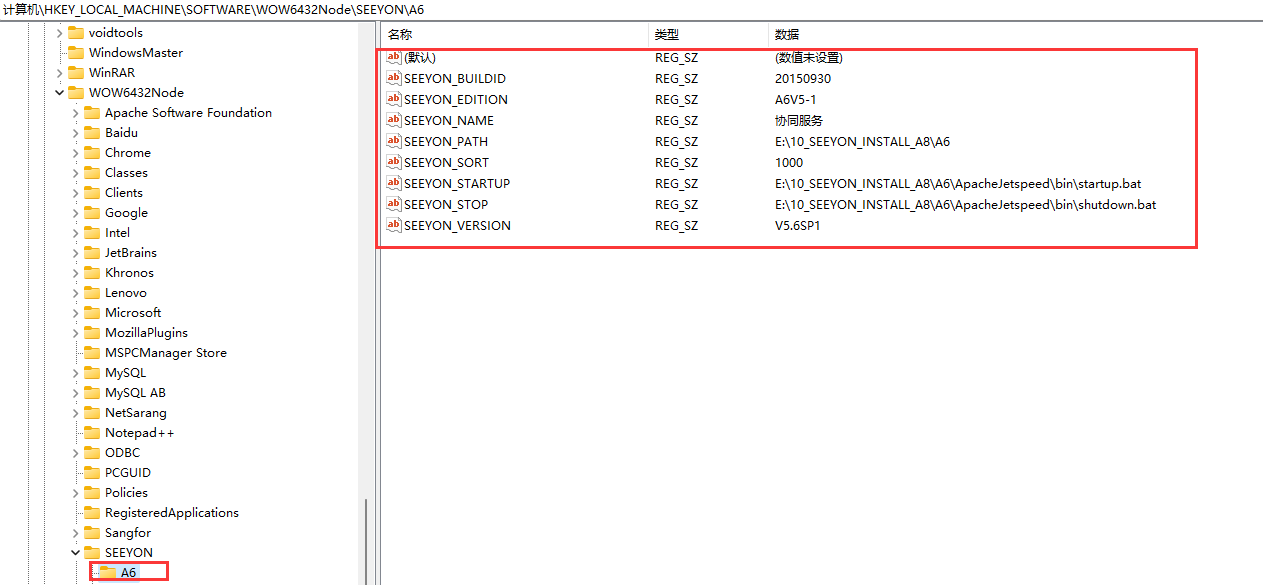The image size is (1263, 585).
Task: Click the string icon beside SEEYON_VERSION
Action: click(x=394, y=225)
